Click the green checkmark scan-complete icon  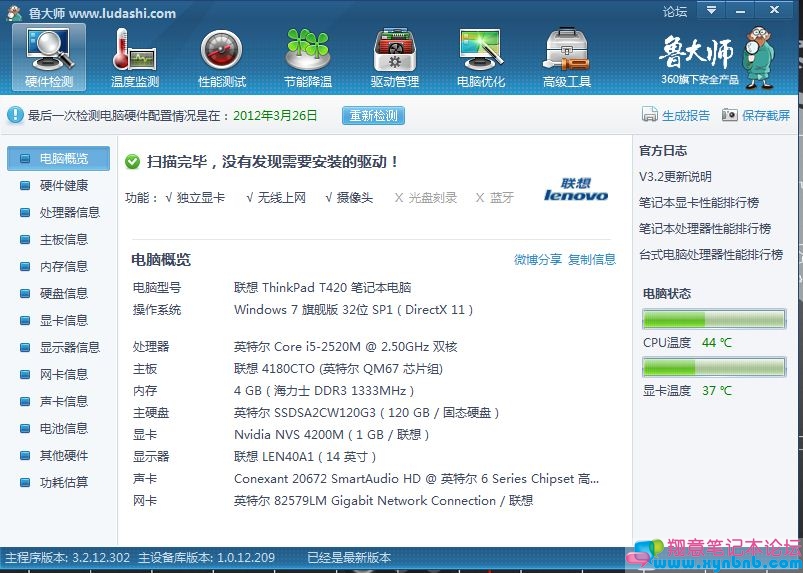click(132, 162)
